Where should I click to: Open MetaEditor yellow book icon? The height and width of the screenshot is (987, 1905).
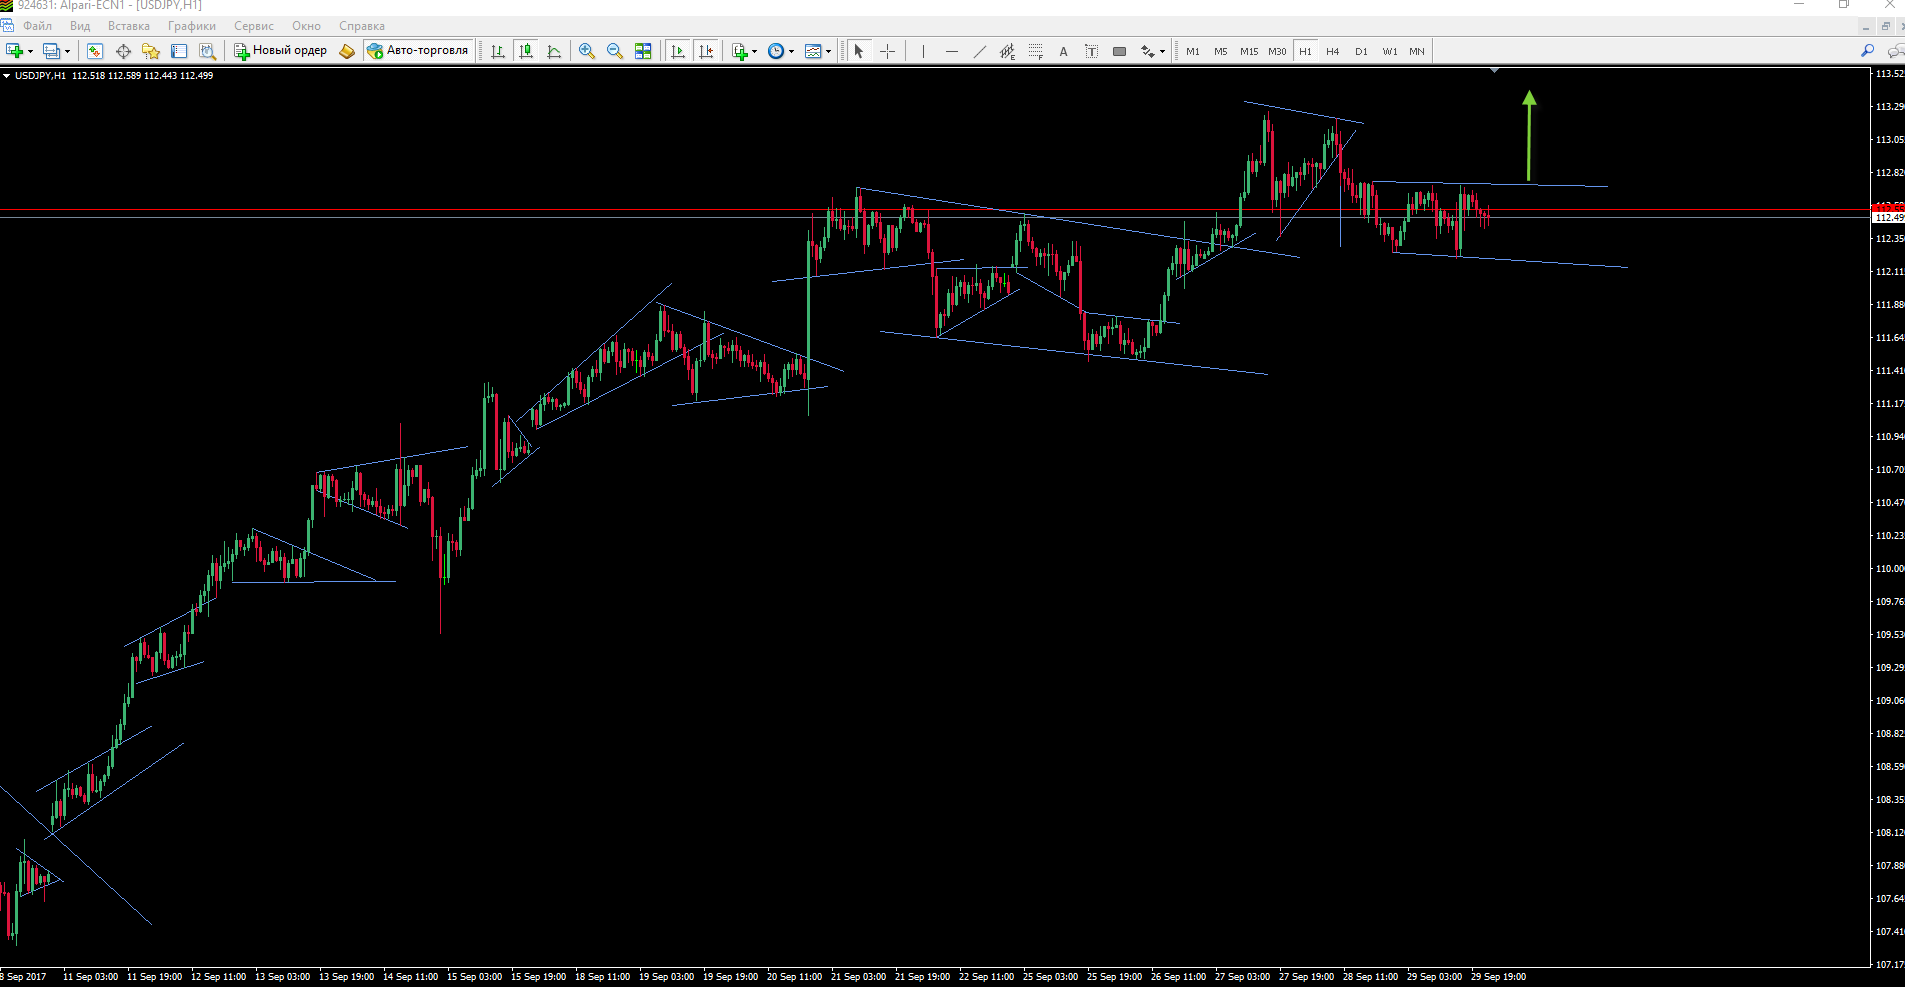pyautogui.click(x=347, y=51)
